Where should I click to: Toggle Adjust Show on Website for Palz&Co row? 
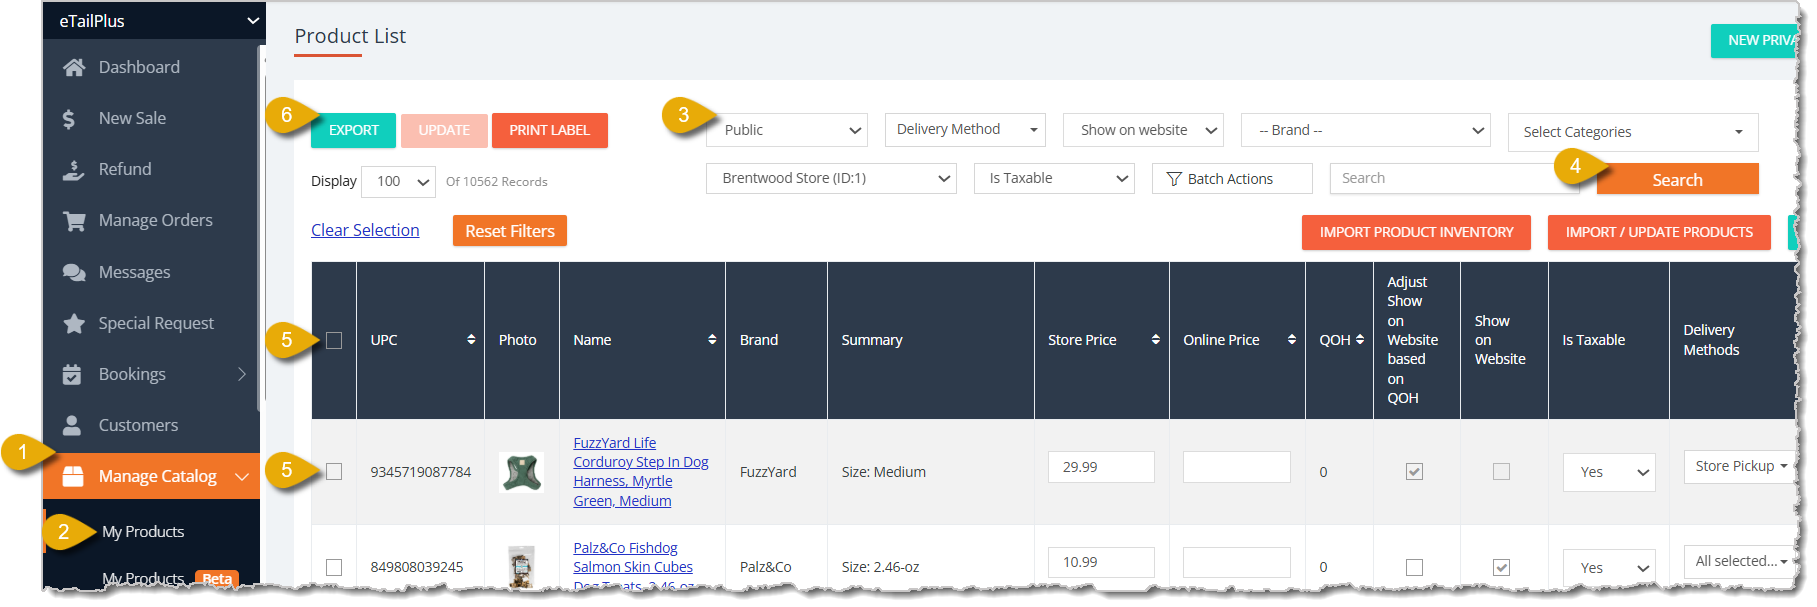click(x=1414, y=567)
